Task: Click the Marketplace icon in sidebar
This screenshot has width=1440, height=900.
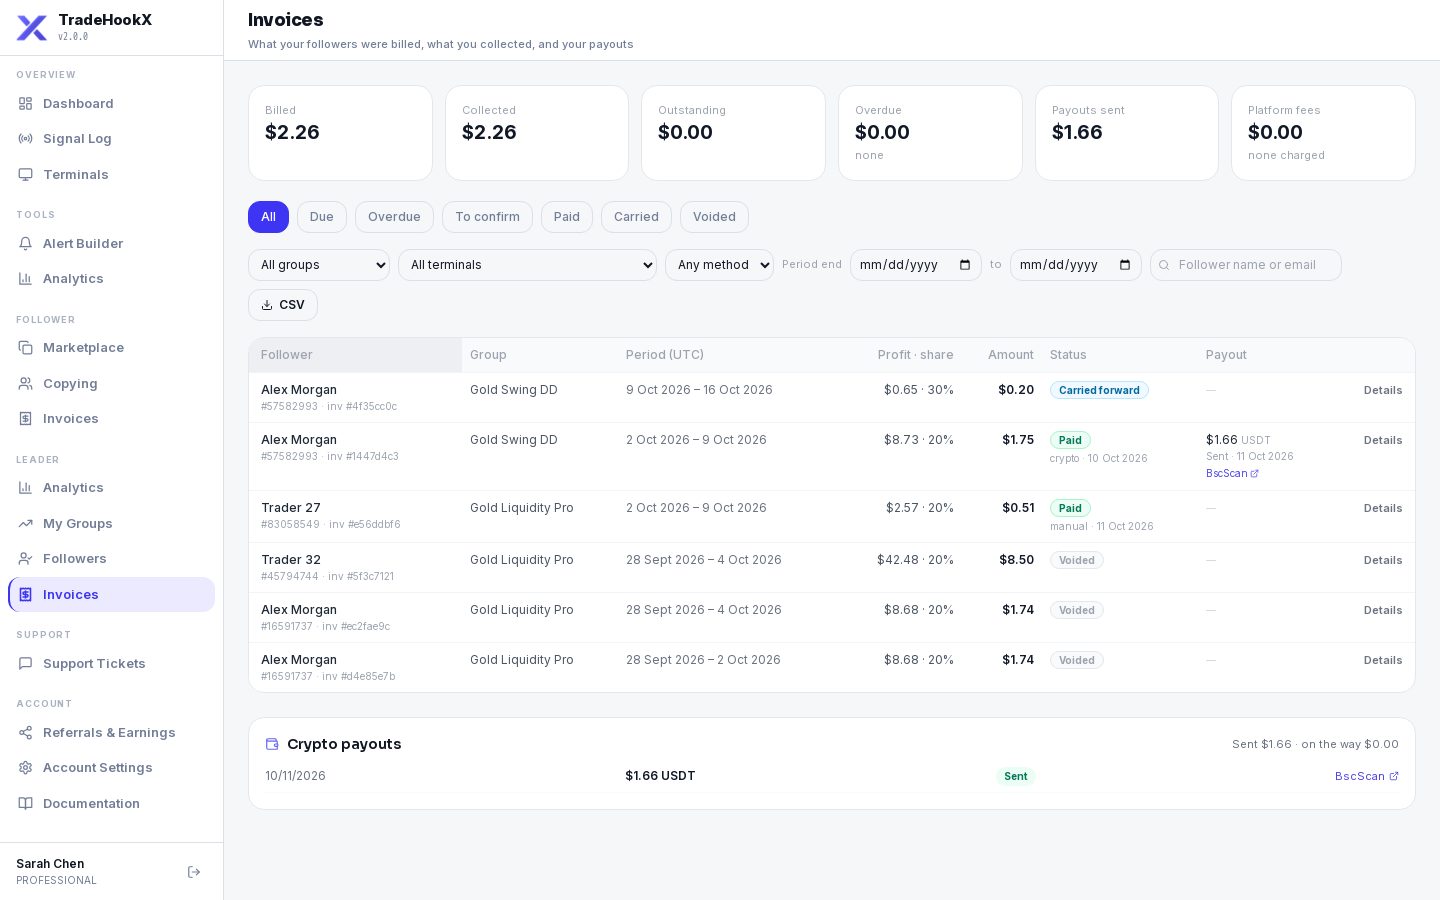Action: (x=26, y=348)
